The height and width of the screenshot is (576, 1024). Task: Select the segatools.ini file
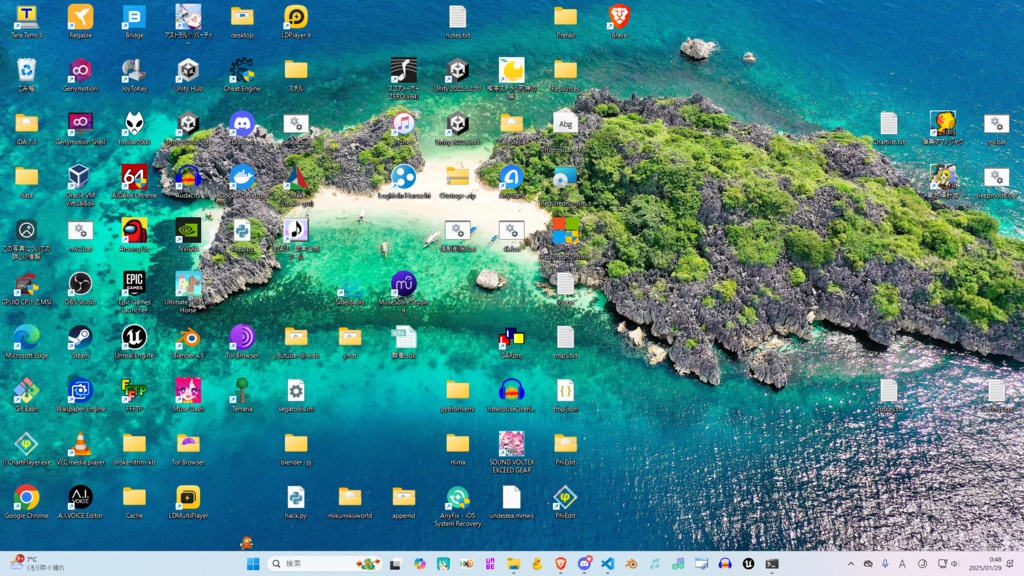click(x=296, y=396)
